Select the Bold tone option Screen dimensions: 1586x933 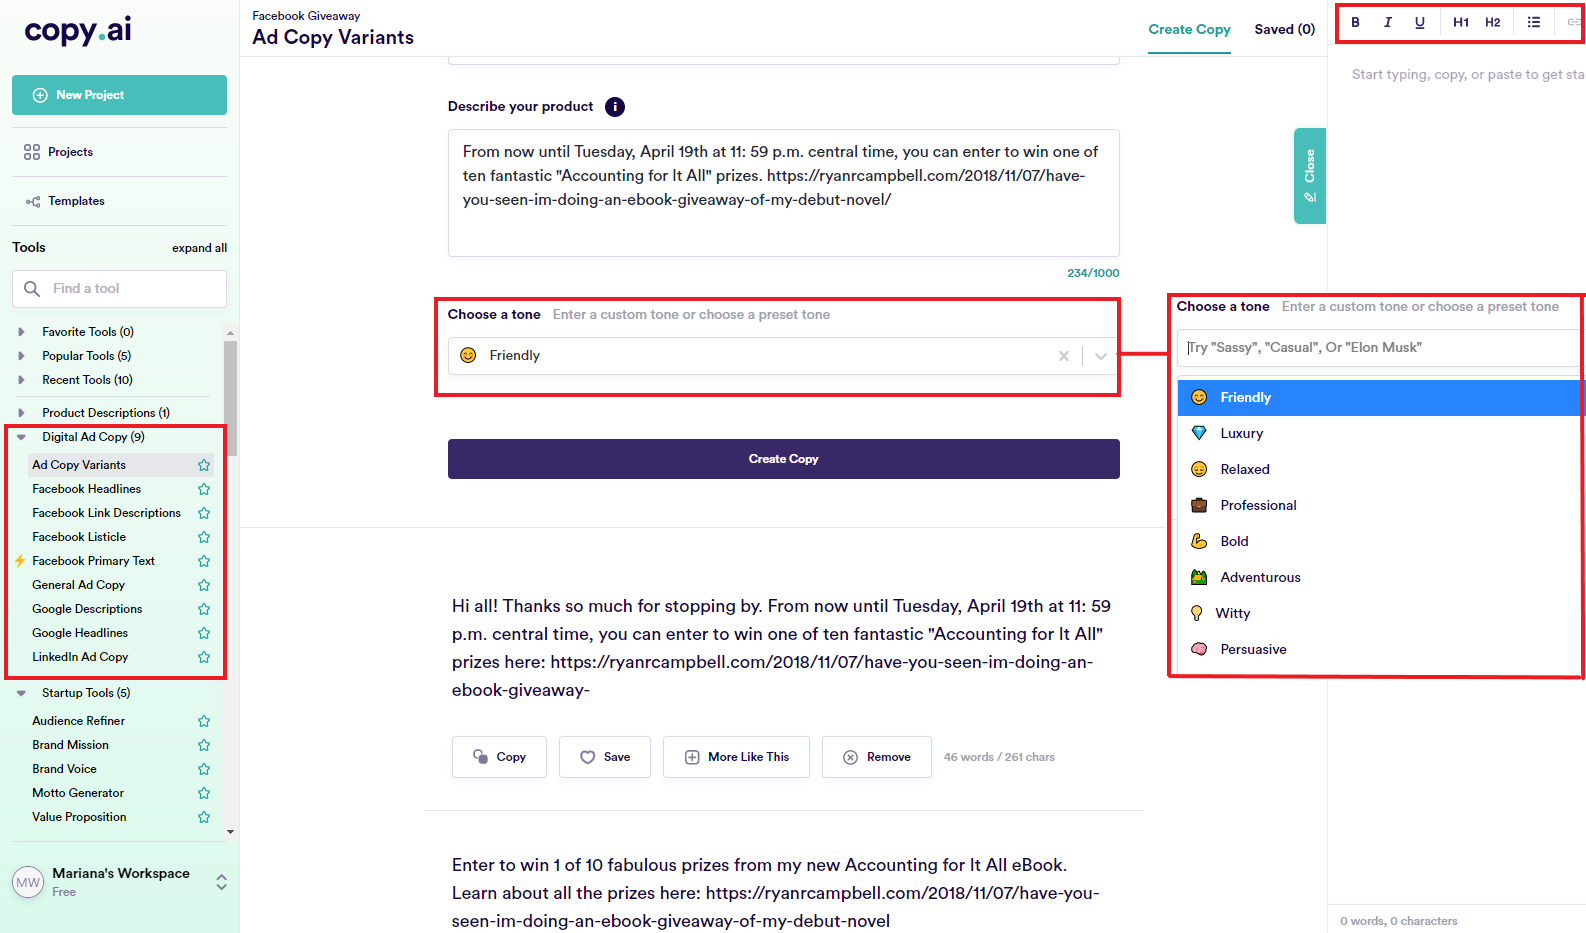tap(1380, 542)
